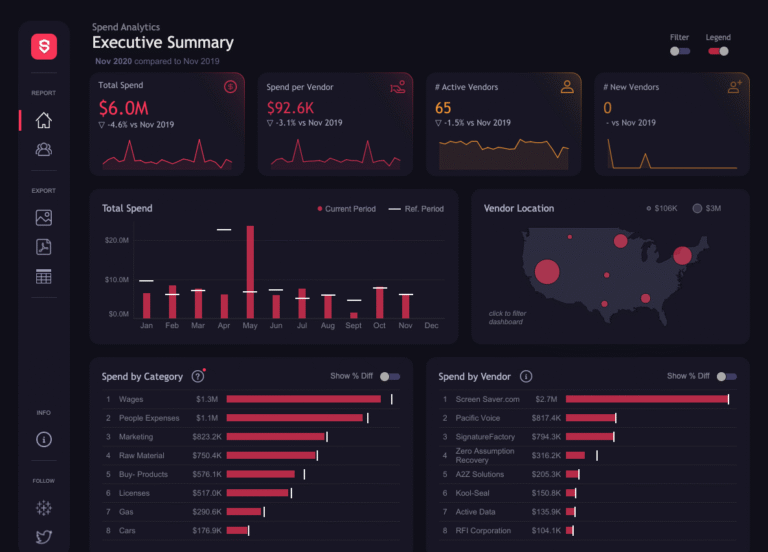This screenshot has height=552, width=768.
Task: Select the Licenses category row
Action: [250, 493]
